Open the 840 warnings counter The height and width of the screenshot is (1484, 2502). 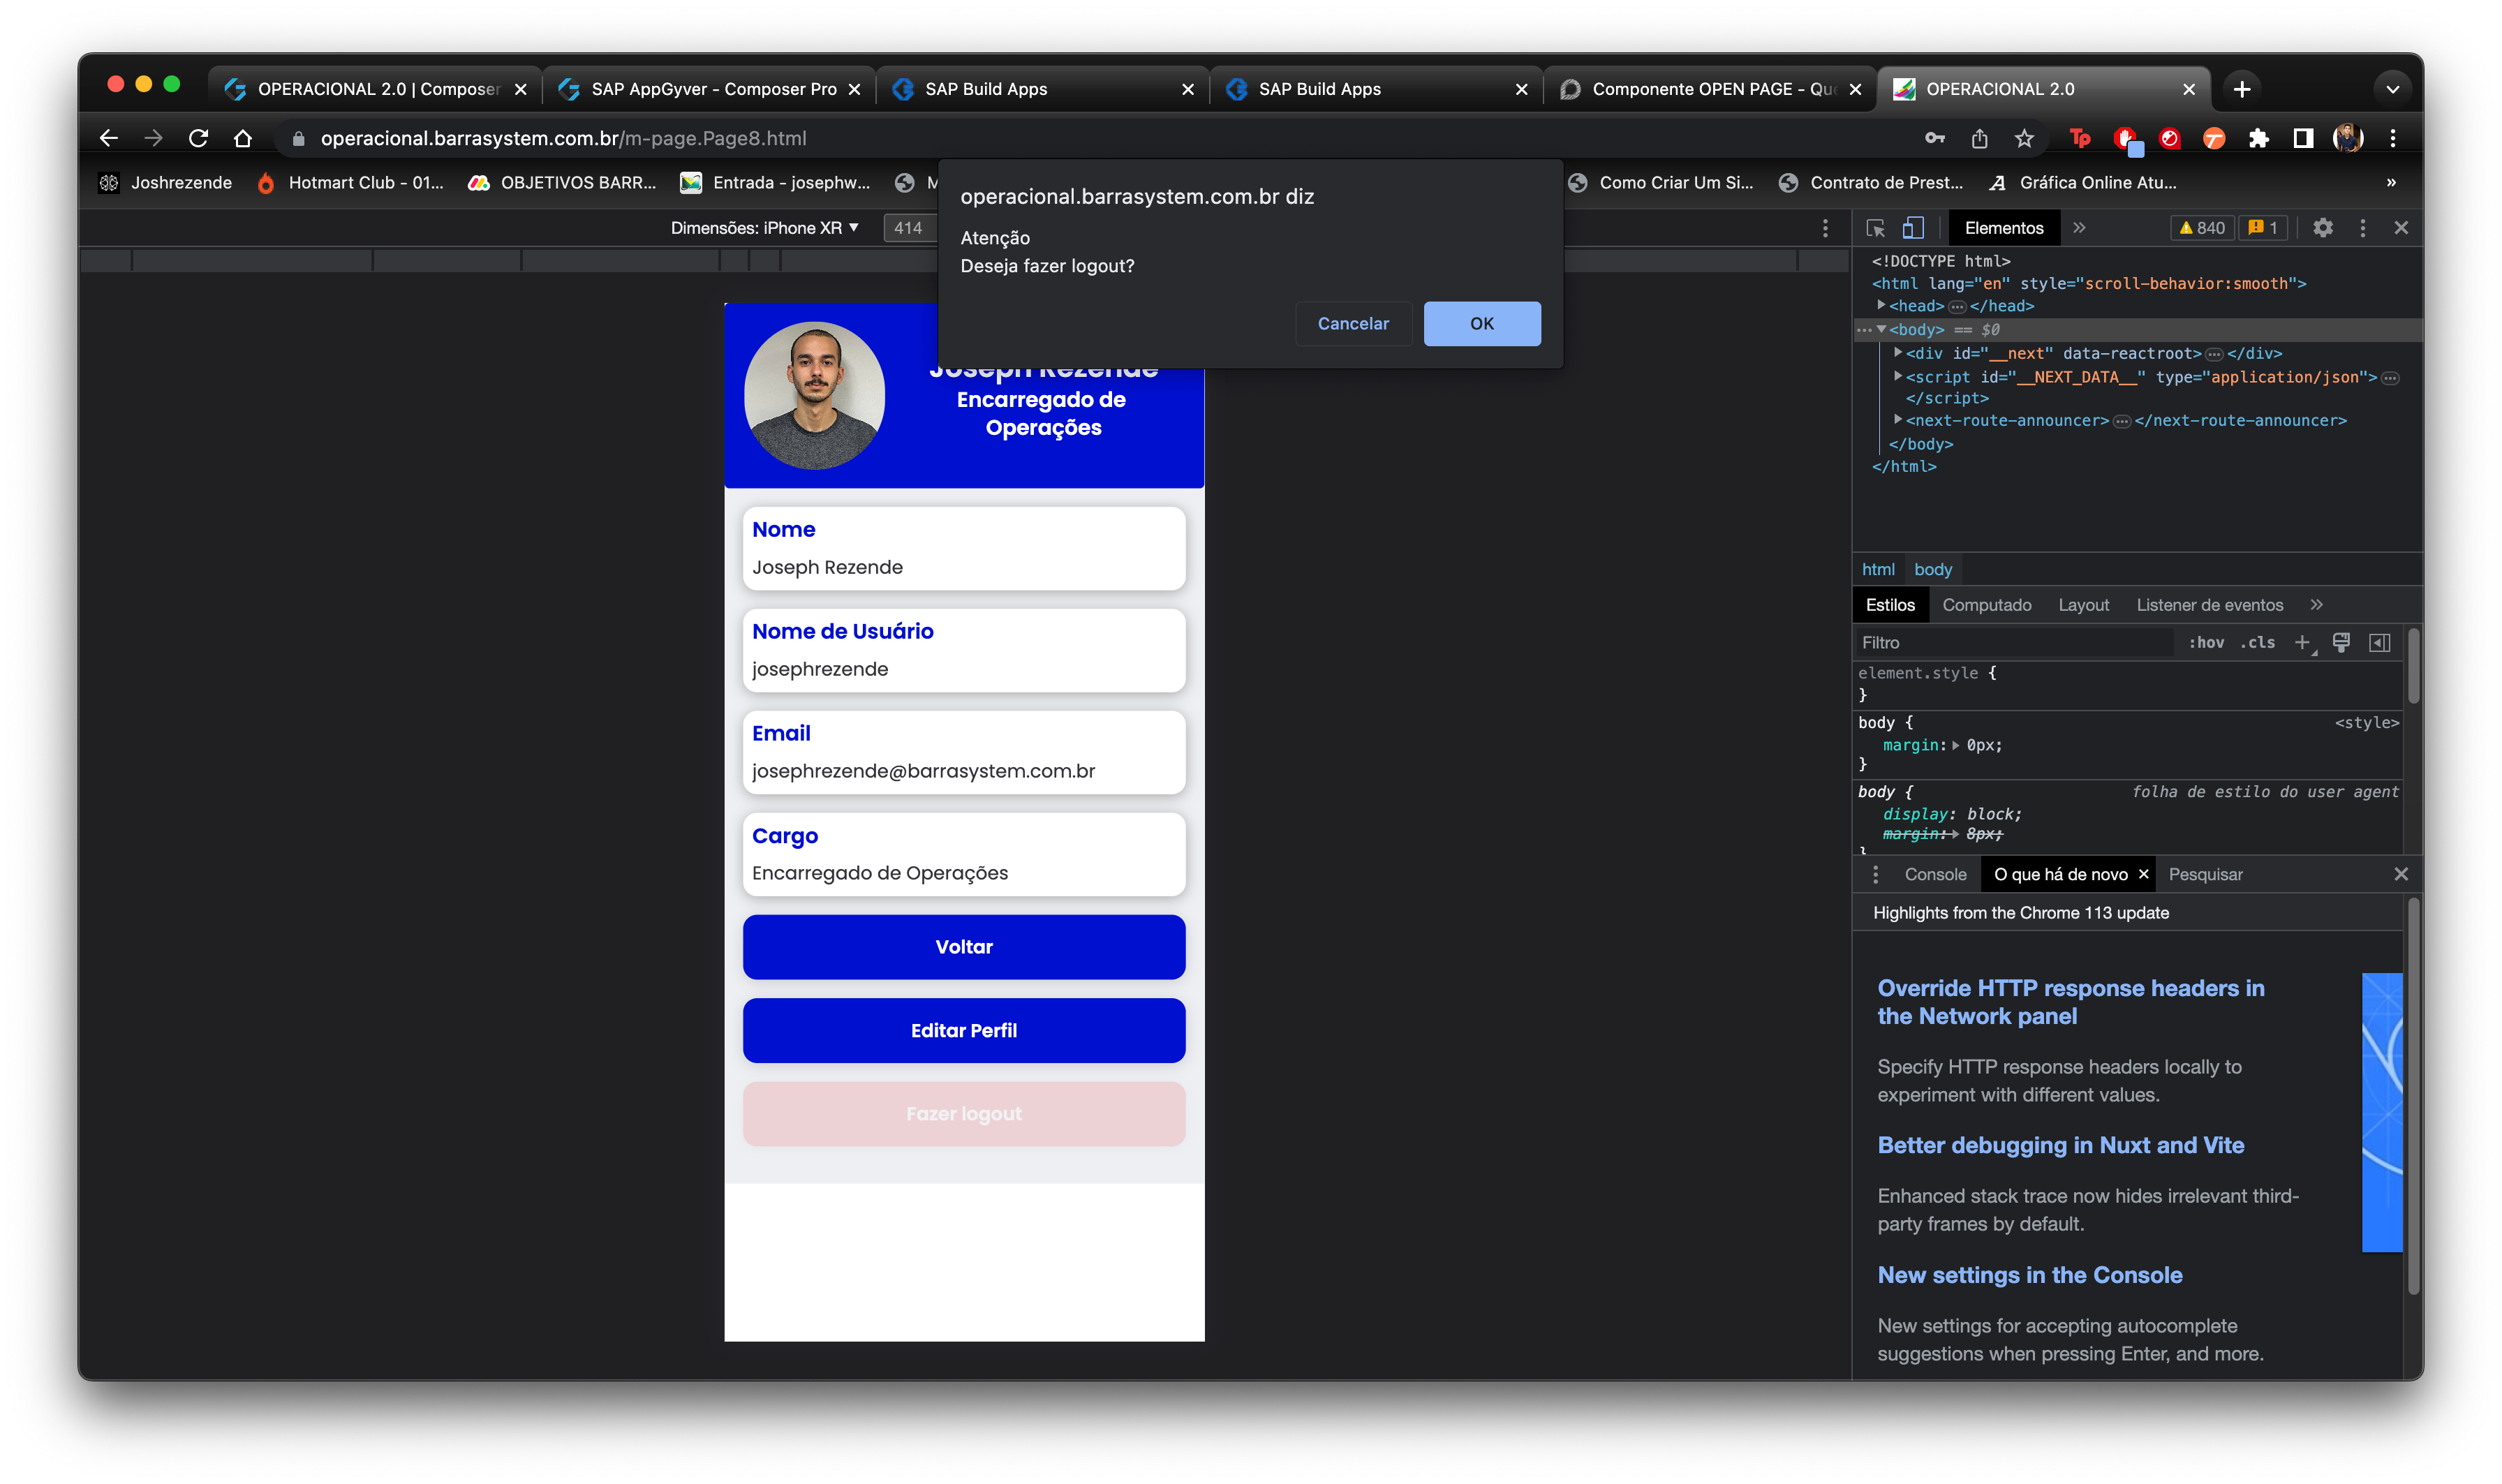[2201, 228]
